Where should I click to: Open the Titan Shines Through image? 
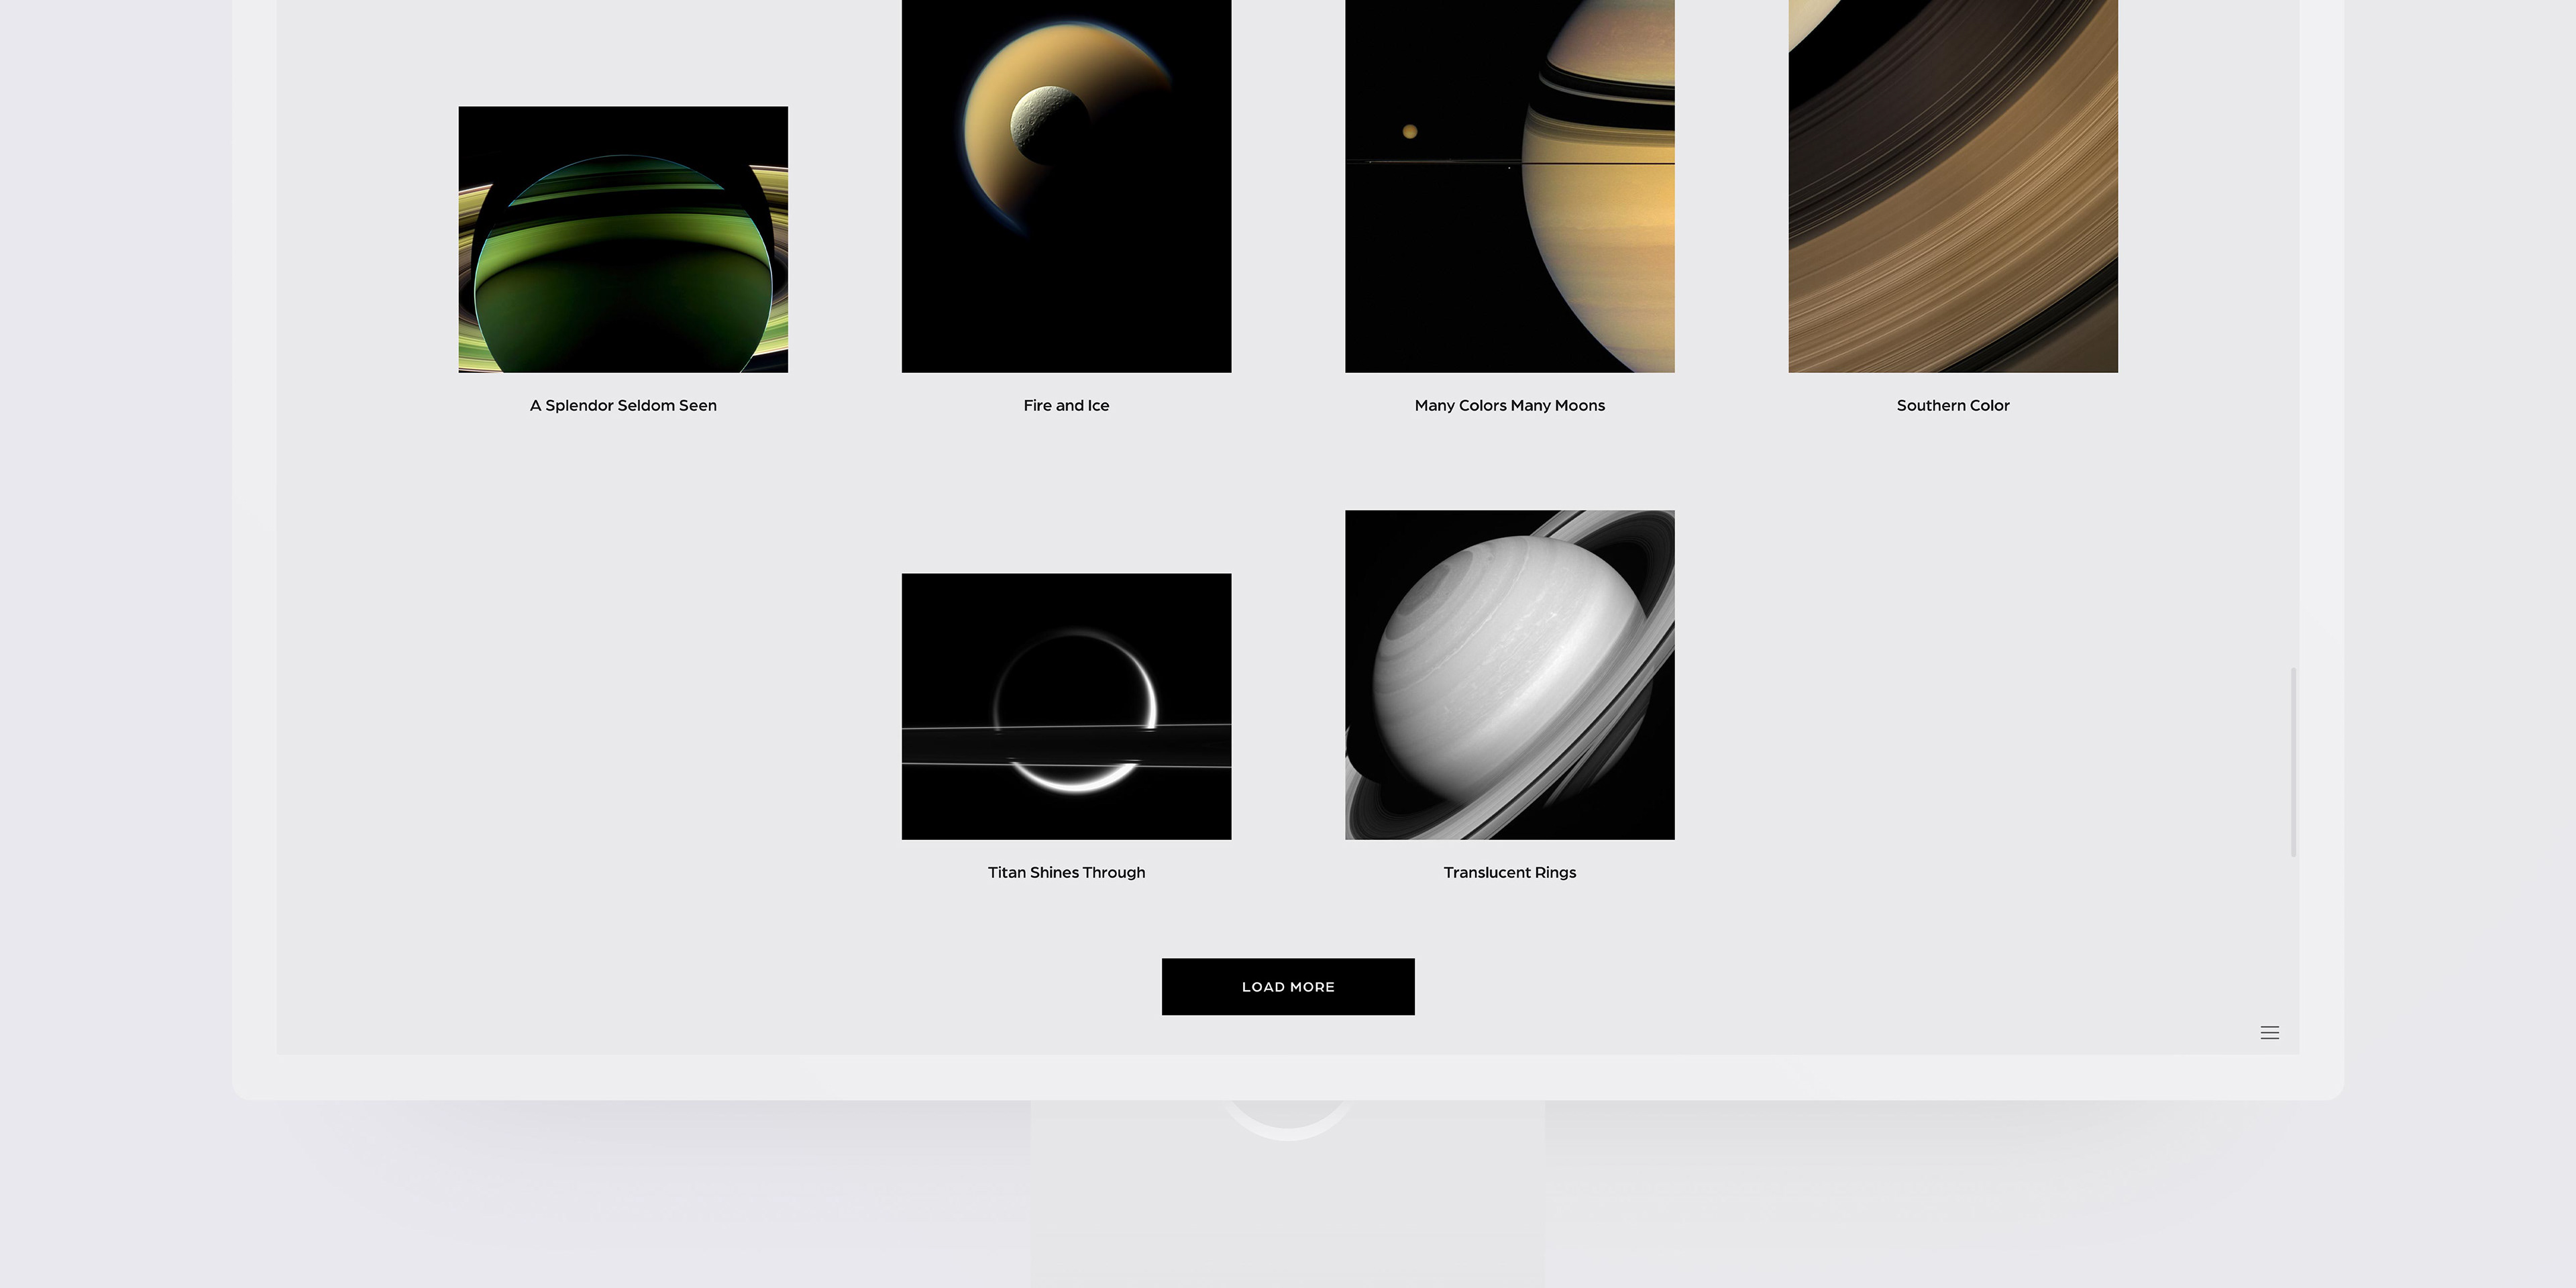1066,706
